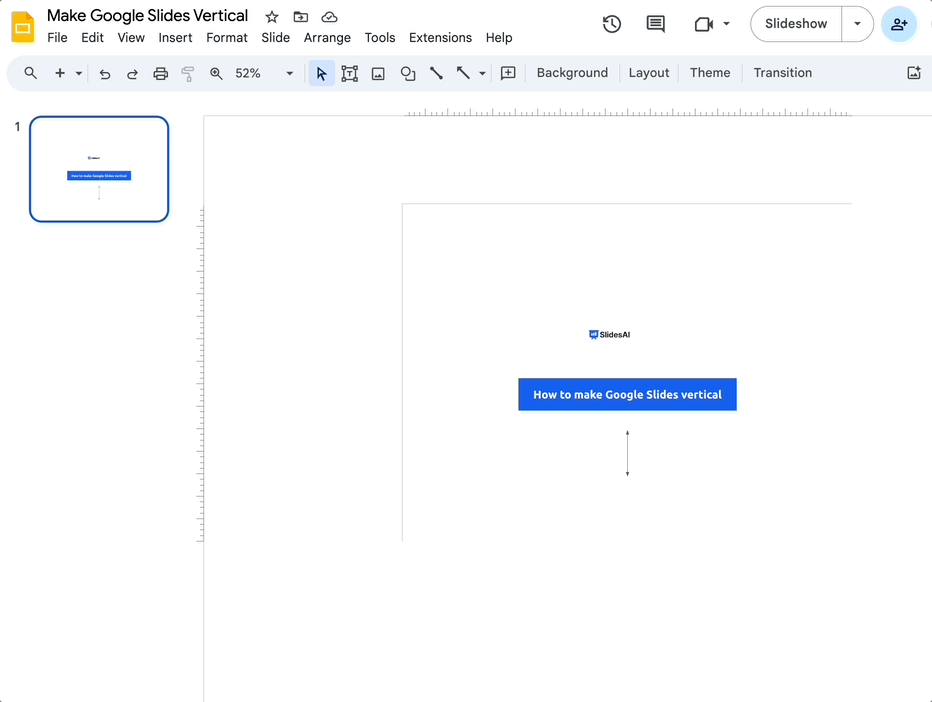The width and height of the screenshot is (932, 702).
Task: Check the document's cloud save status
Action: coord(329,16)
